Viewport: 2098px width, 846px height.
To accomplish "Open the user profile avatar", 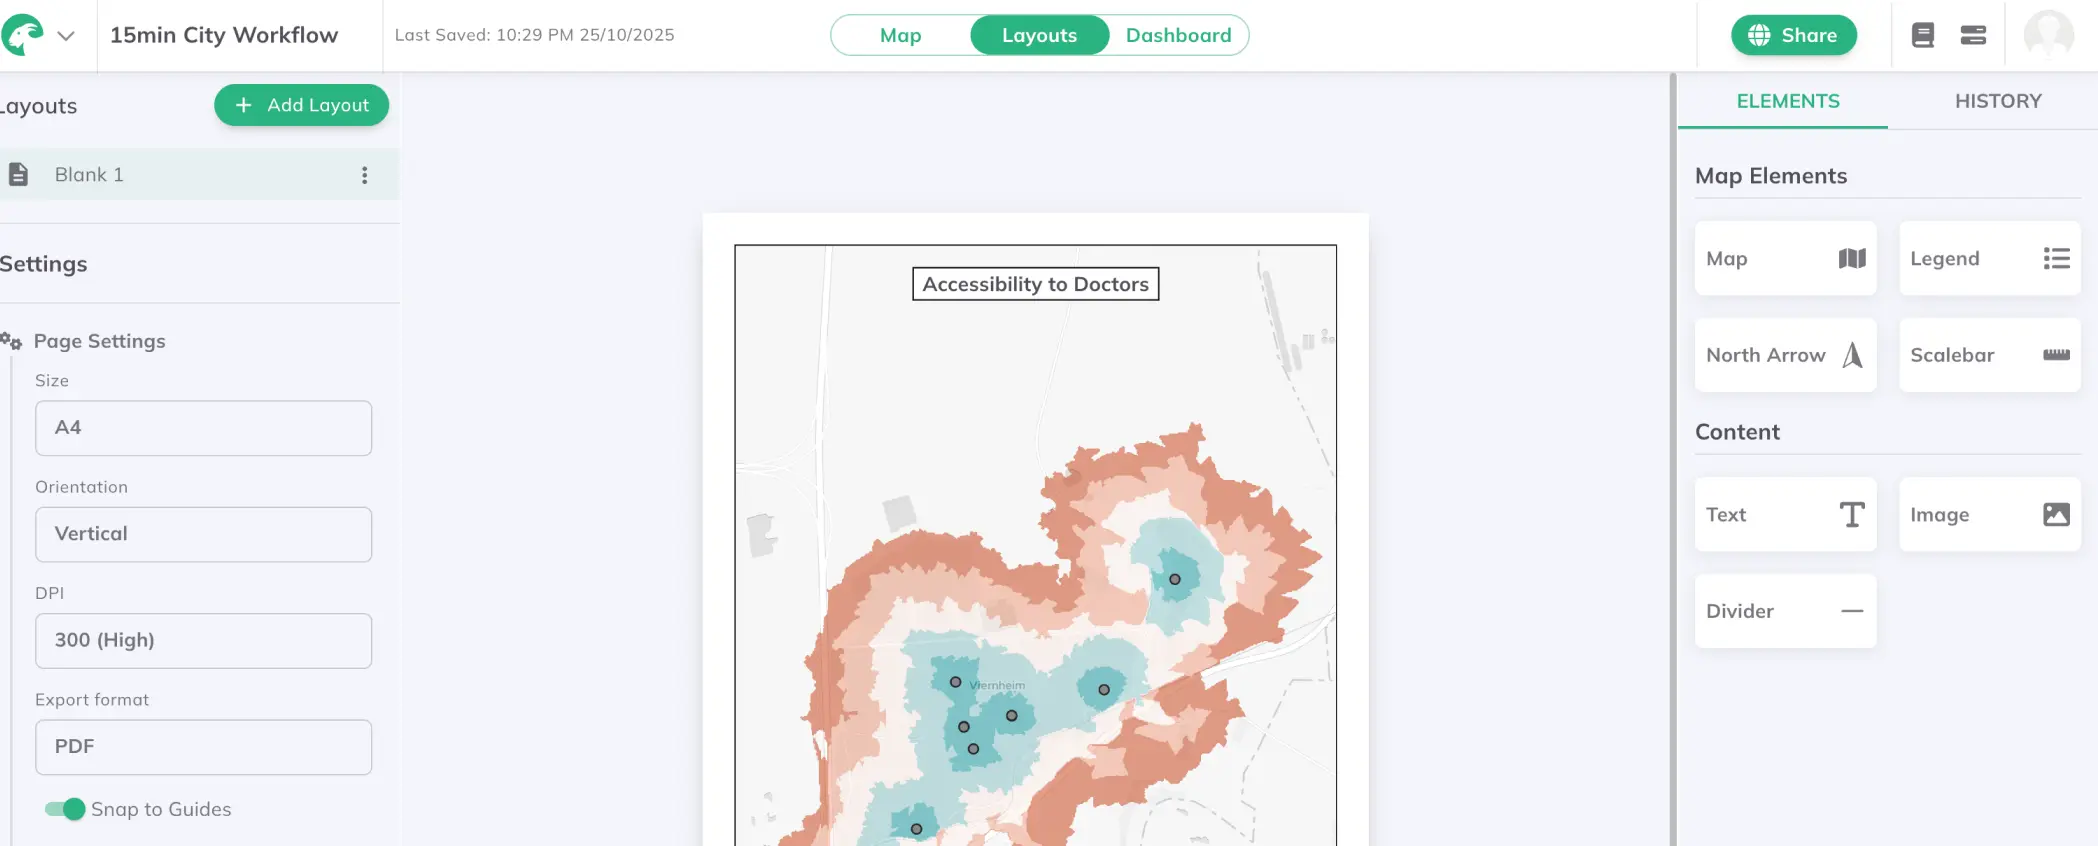I will coord(2049,35).
